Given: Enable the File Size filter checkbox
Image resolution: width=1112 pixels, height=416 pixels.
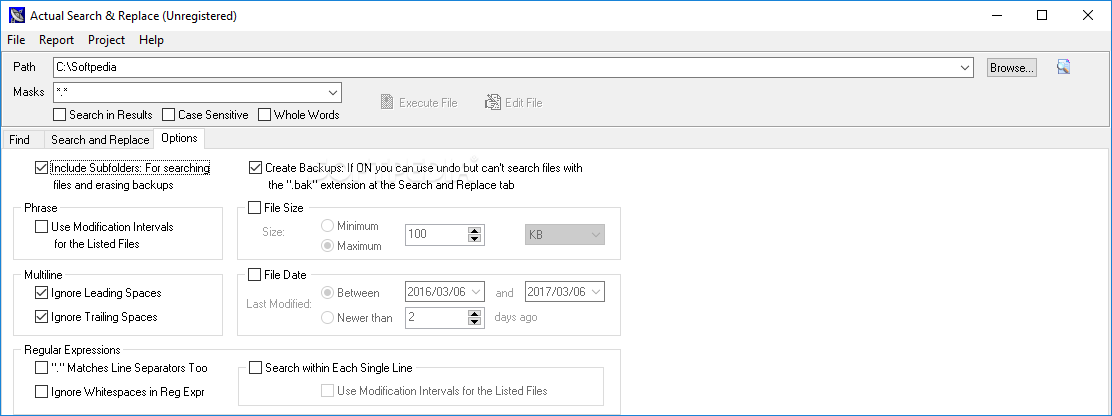Looking at the screenshot, I should [x=254, y=208].
